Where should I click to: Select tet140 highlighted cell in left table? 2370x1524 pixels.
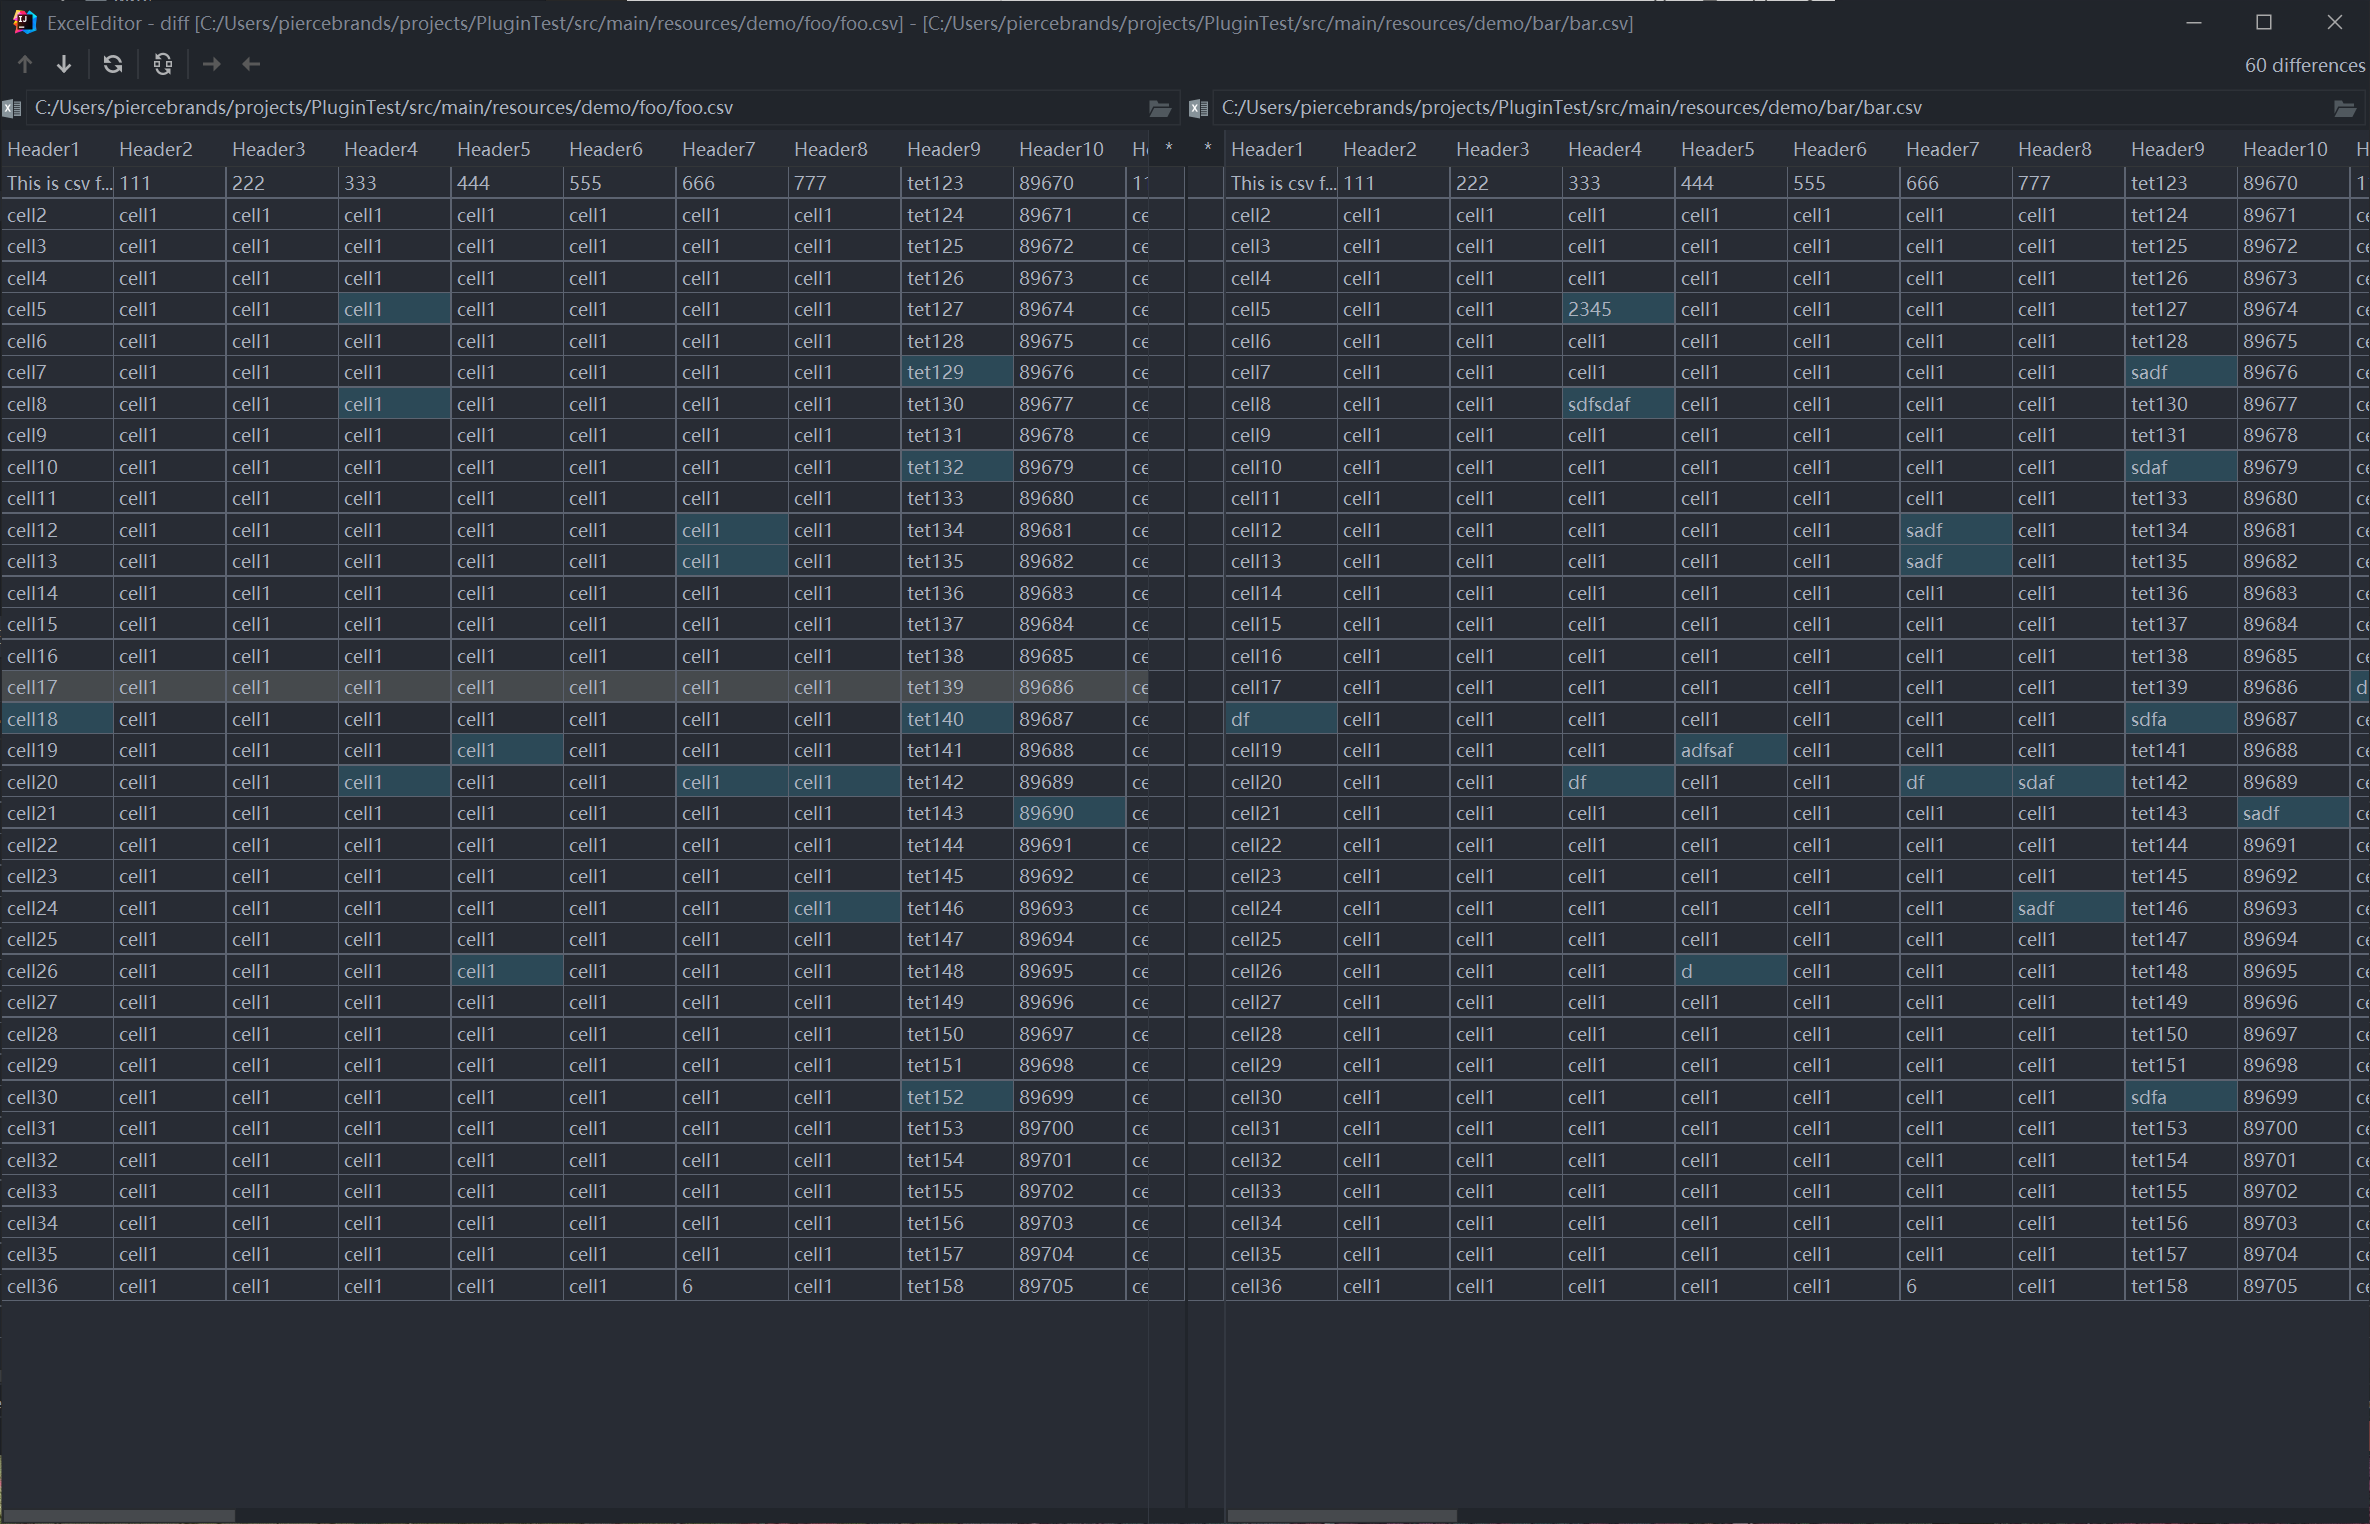pos(957,719)
